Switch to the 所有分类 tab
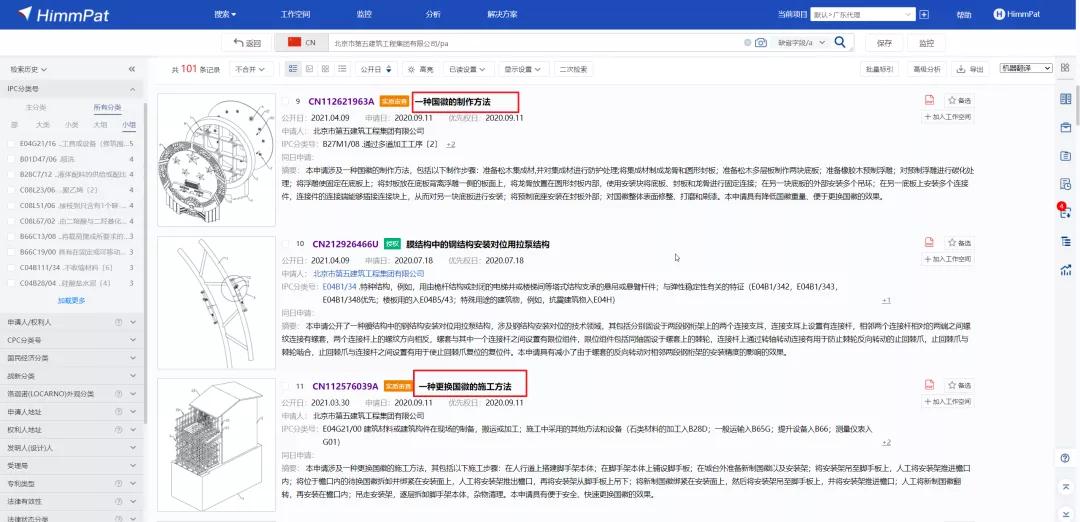The width and height of the screenshot is (1080, 522). click(107, 107)
